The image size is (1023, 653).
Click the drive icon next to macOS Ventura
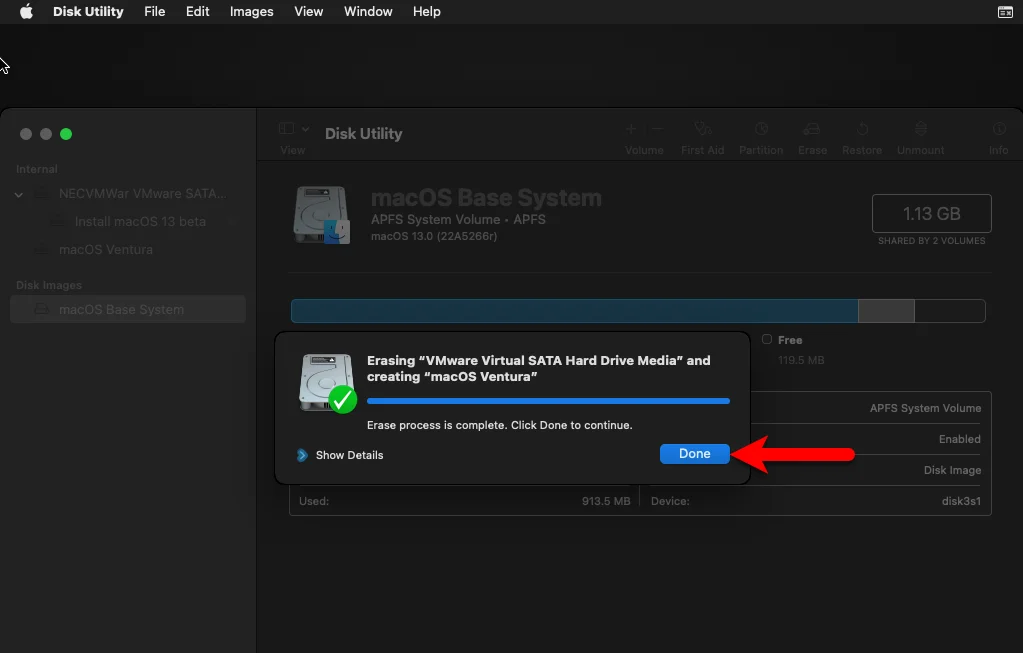42,249
